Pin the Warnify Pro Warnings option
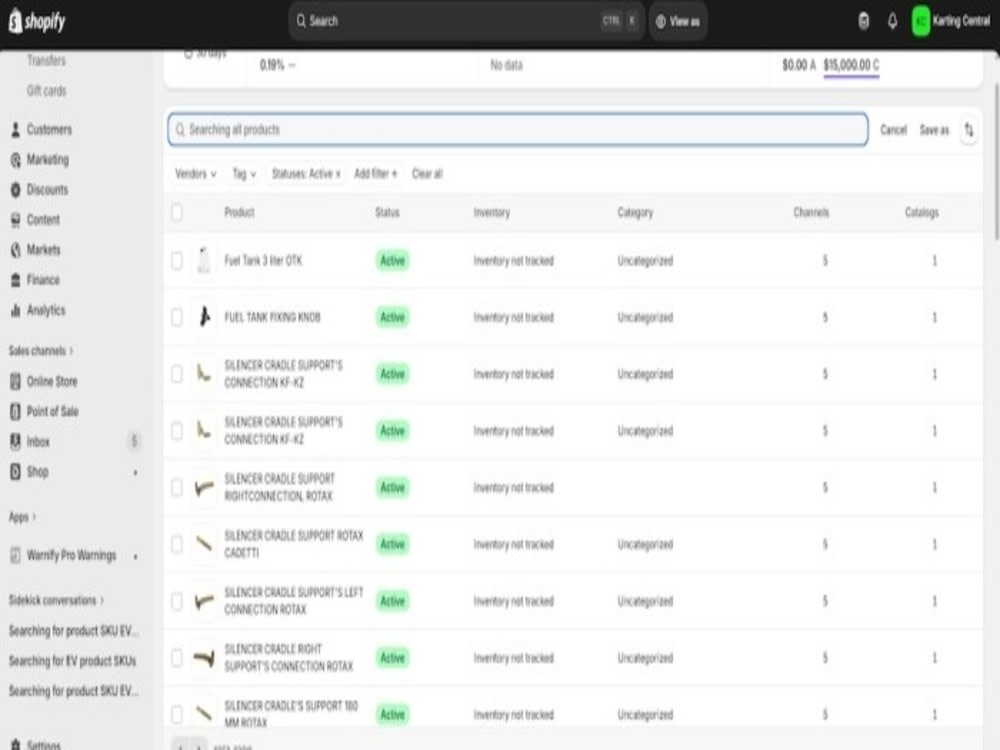The width and height of the screenshot is (1000, 750). tap(135, 556)
